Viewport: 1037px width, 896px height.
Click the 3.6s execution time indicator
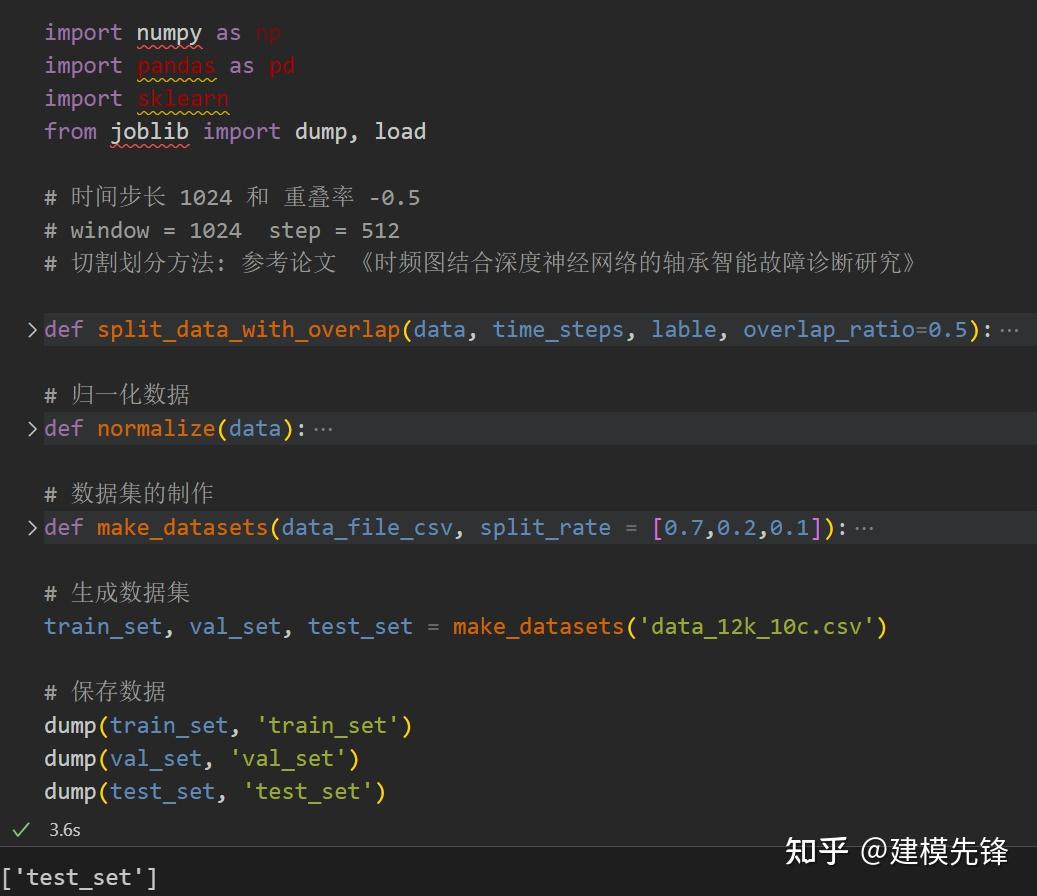coord(64,829)
